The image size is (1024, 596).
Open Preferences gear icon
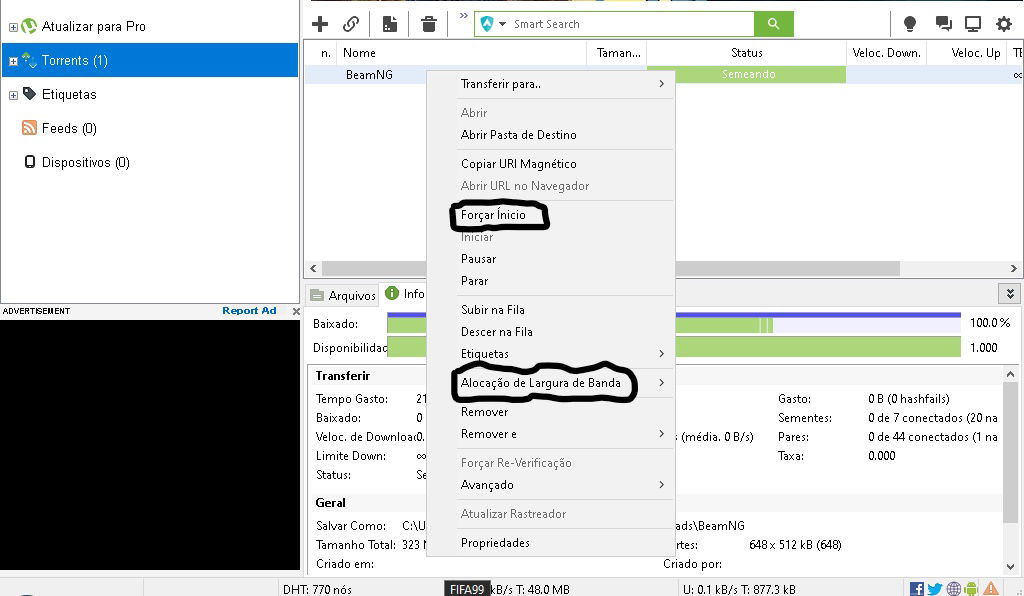(1004, 24)
